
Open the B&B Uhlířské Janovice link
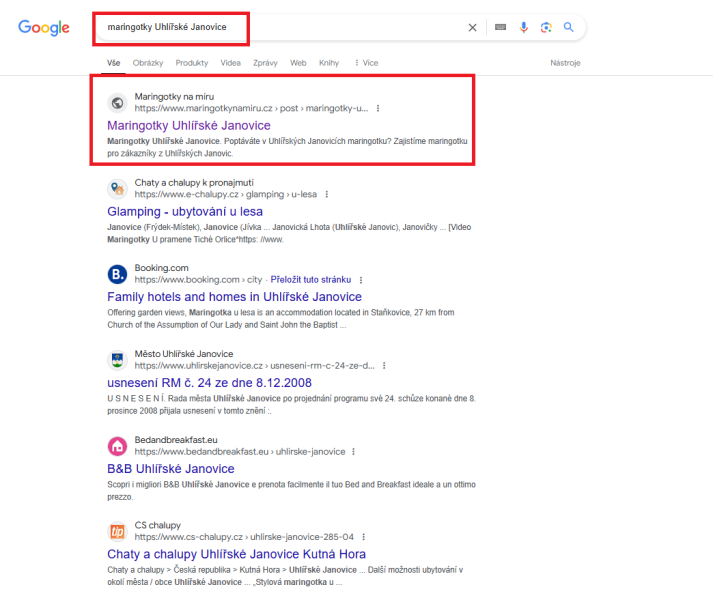click(171, 469)
